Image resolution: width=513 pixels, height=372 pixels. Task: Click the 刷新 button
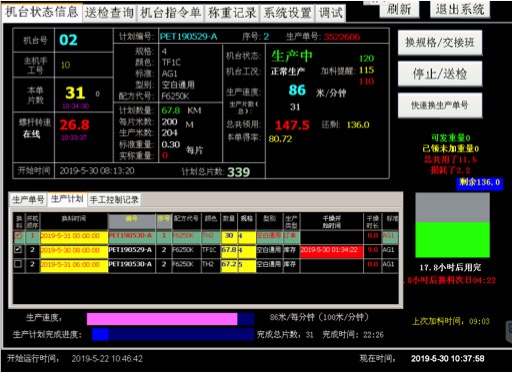tap(399, 9)
